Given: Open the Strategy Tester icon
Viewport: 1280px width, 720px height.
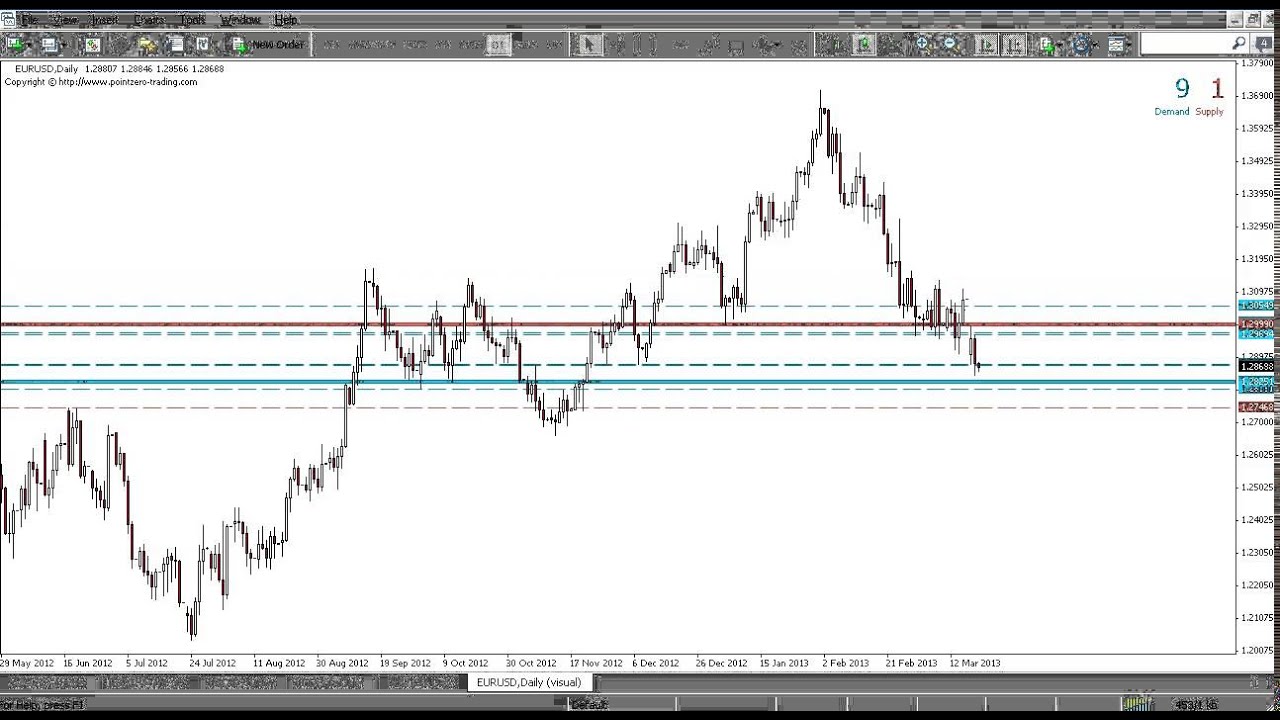Looking at the screenshot, I should [x=202, y=44].
